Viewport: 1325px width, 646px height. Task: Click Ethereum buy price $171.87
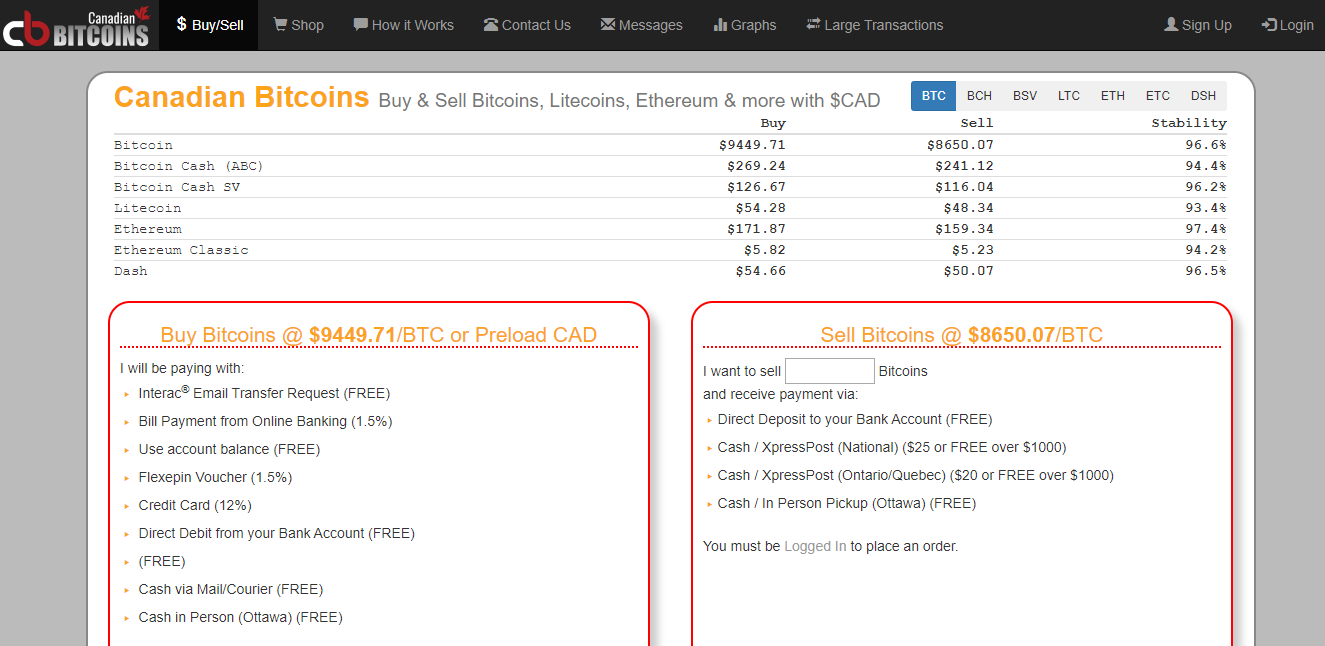click(x=756, y=229)
